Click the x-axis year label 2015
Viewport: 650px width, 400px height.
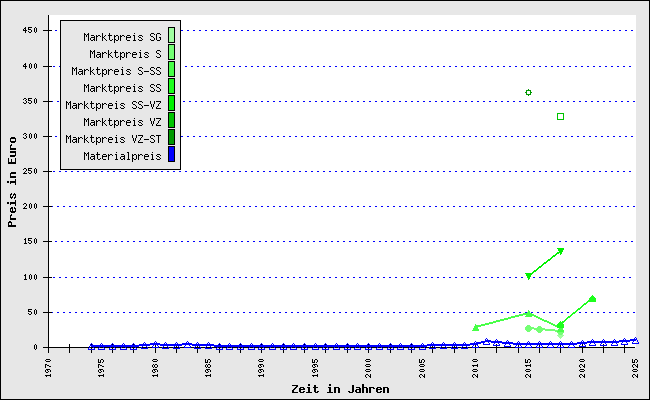[529, 368]
